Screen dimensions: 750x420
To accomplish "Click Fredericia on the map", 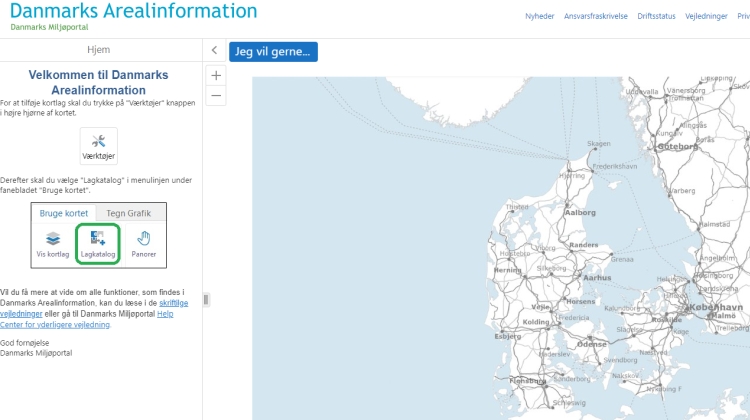I will click(574, 317).
